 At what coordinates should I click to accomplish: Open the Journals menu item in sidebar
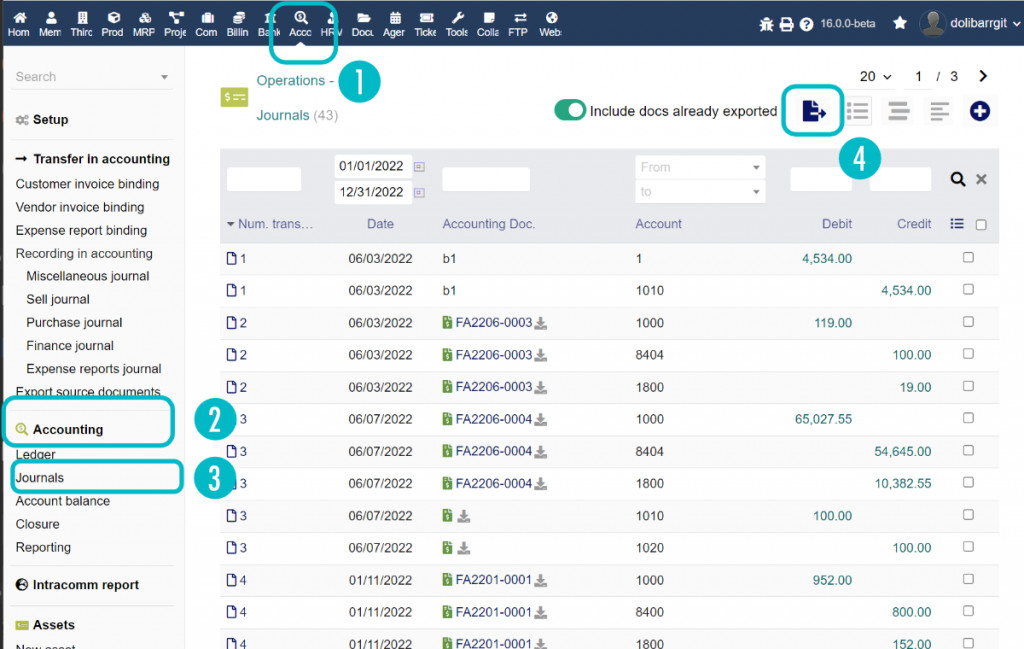point(40,478)
